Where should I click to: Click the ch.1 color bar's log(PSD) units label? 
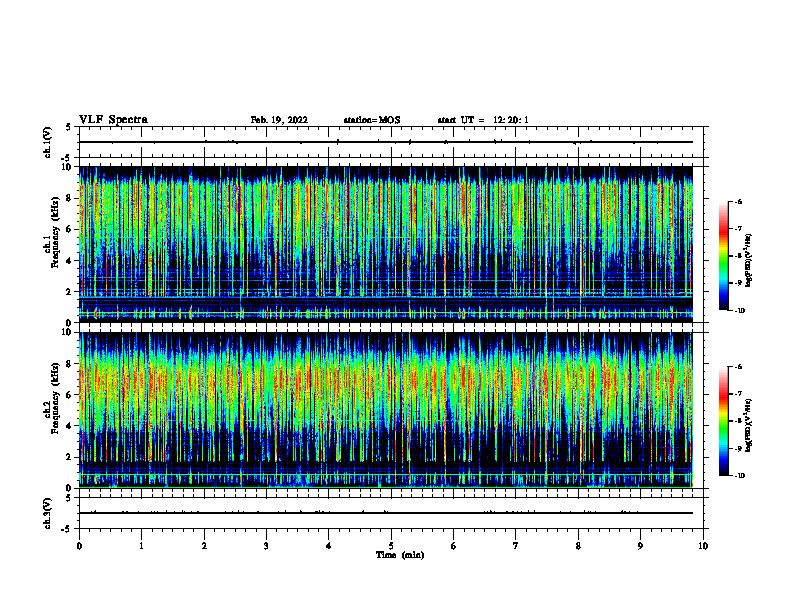[749, 260]
